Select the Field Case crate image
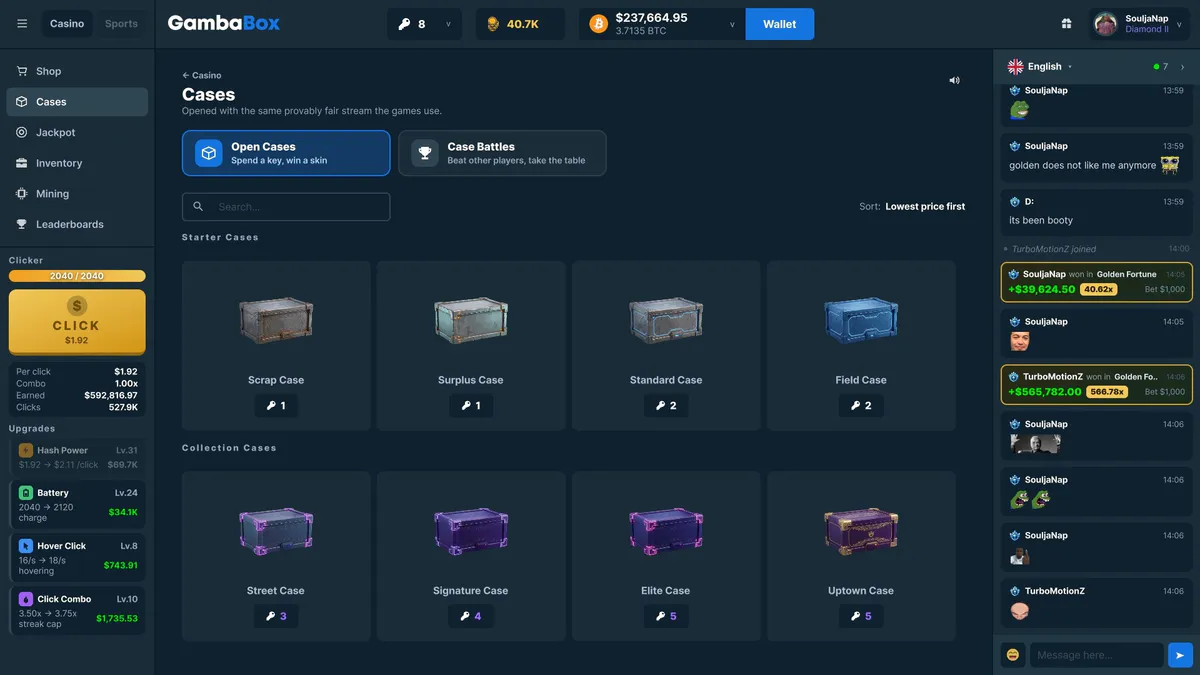 click(861, 319)
